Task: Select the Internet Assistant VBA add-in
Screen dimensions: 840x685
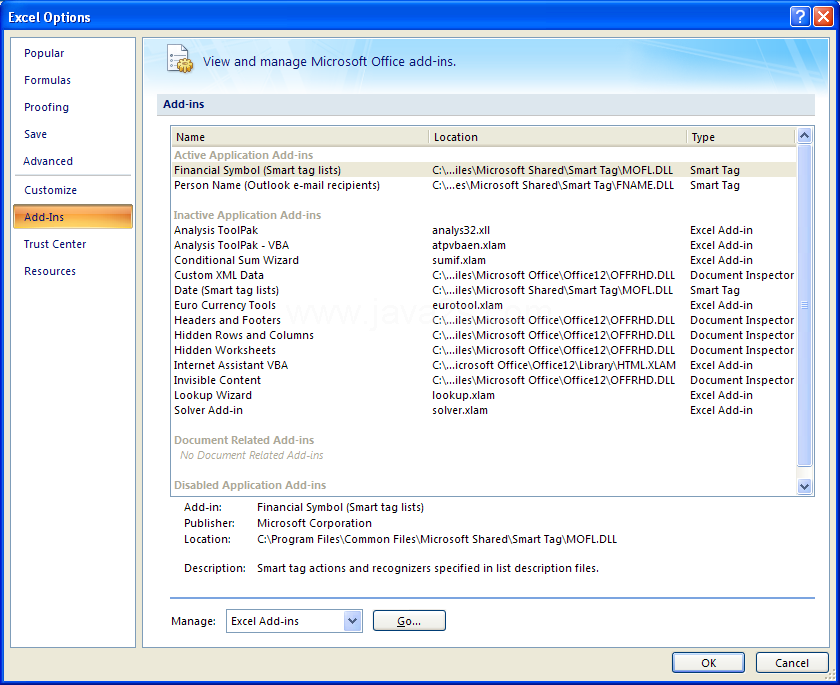Action: tap(484, 365)
